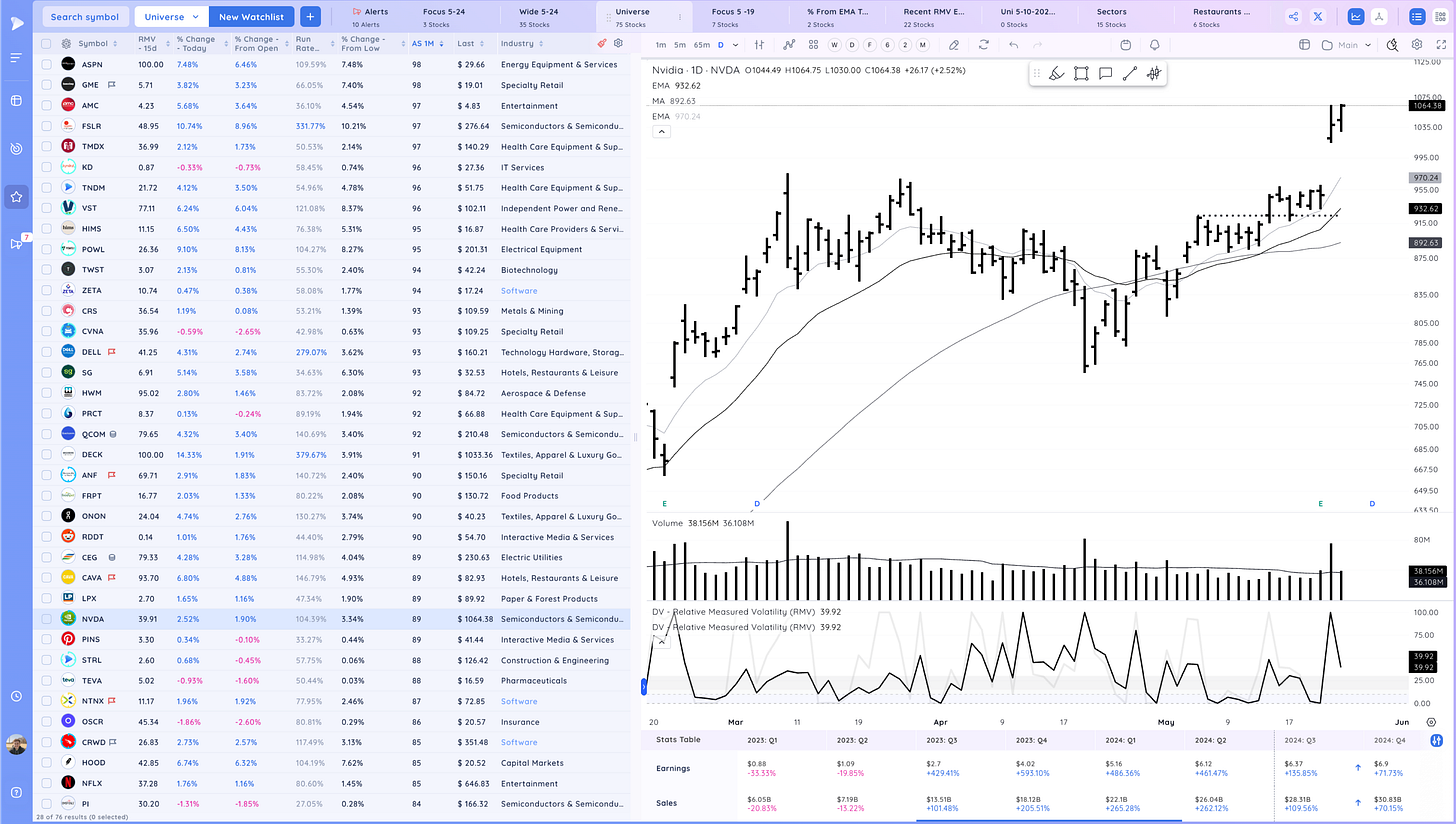Screen dimensions: 1456x824
Task: Open the watchlist star icon in sidebar
Action: [16, 197]
